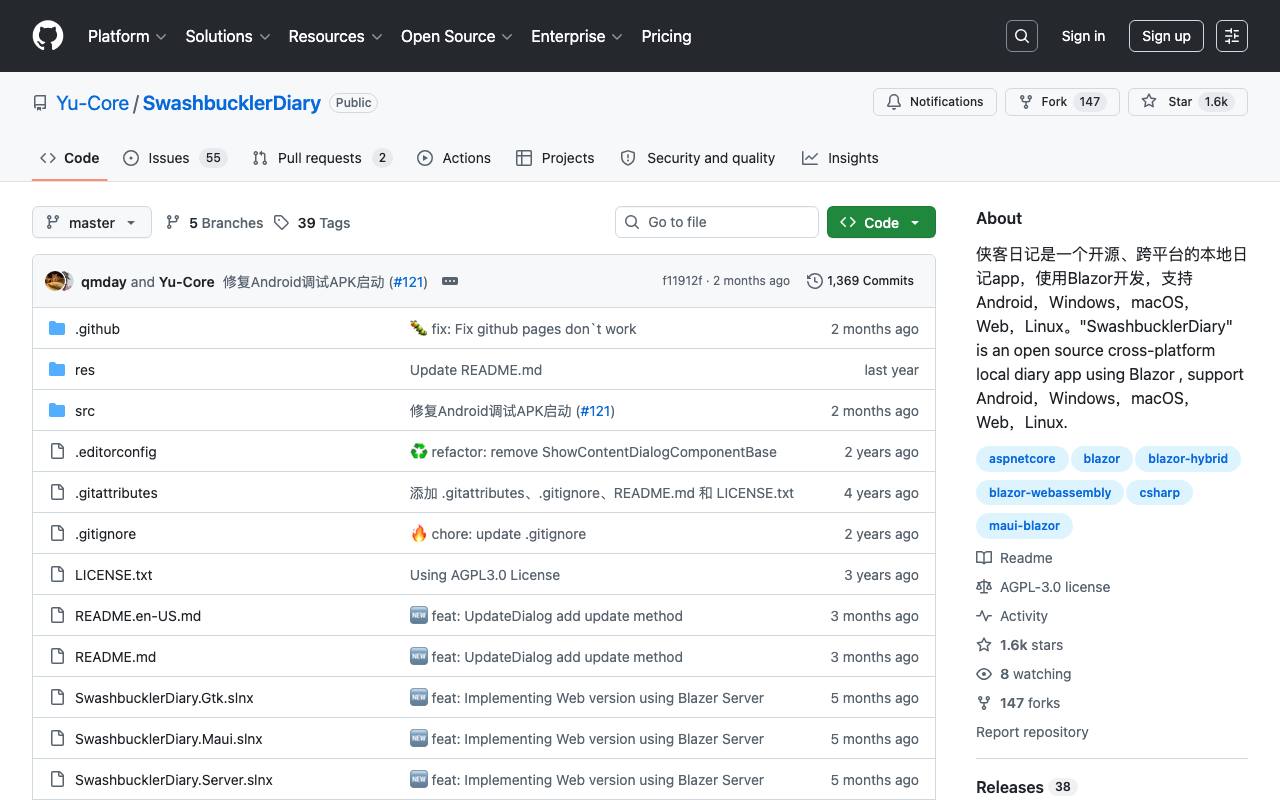
Task: Open the appearance settings icon button
Action: pos(1232,36)
